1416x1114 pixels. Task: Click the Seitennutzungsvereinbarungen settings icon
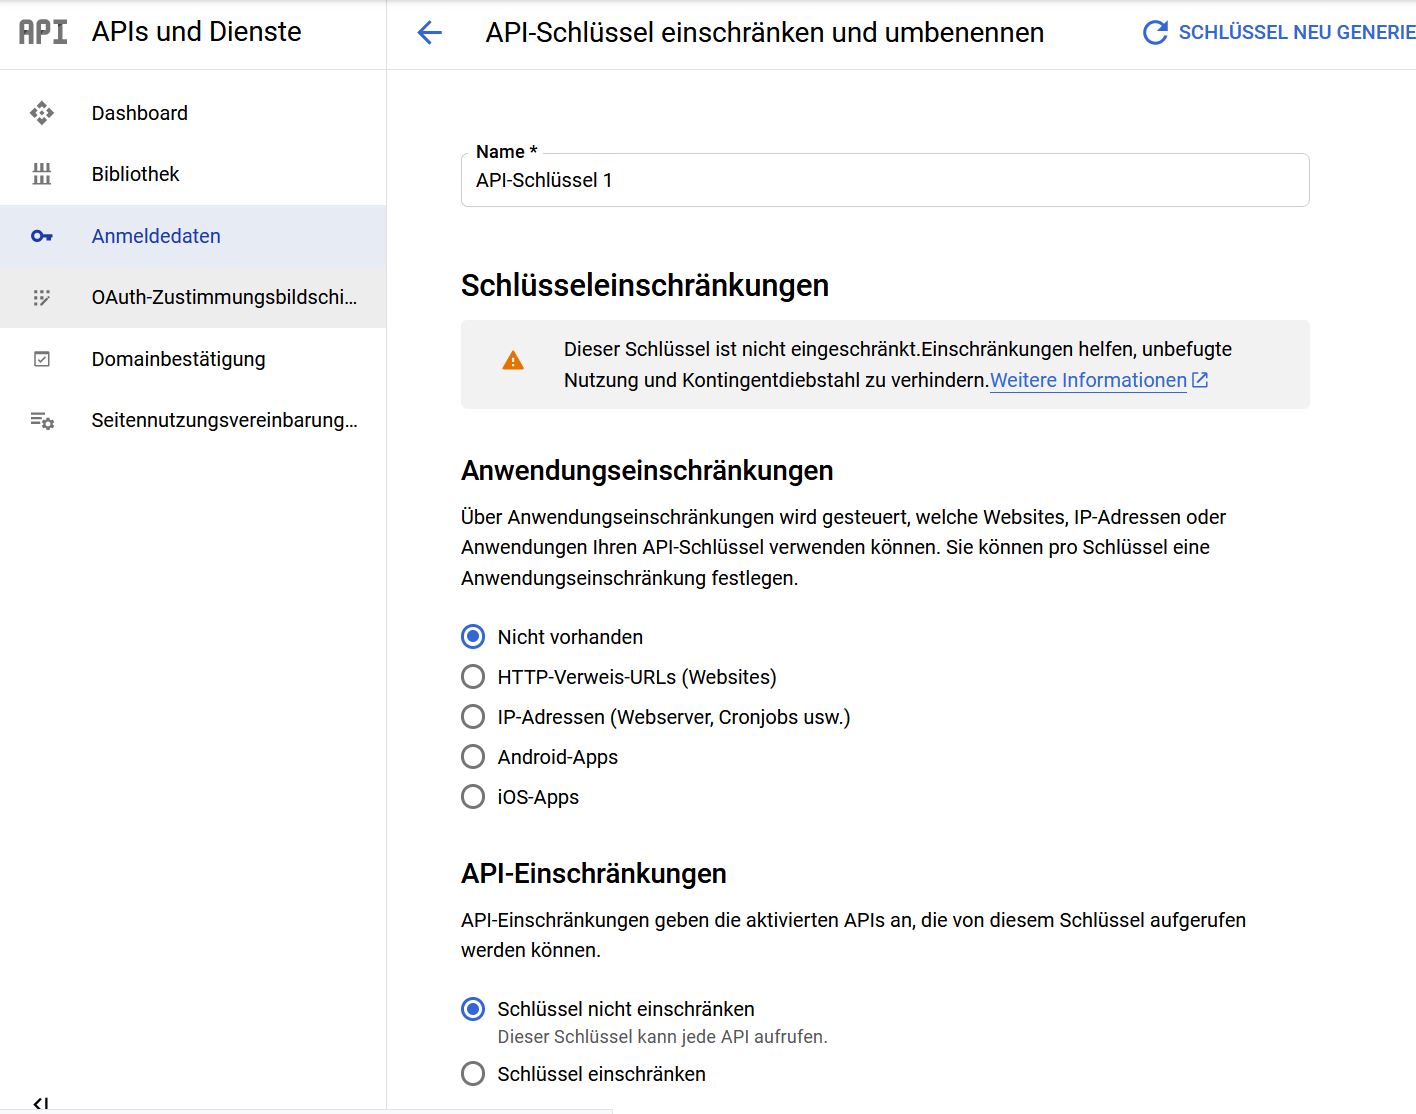[x=42, y=420]
